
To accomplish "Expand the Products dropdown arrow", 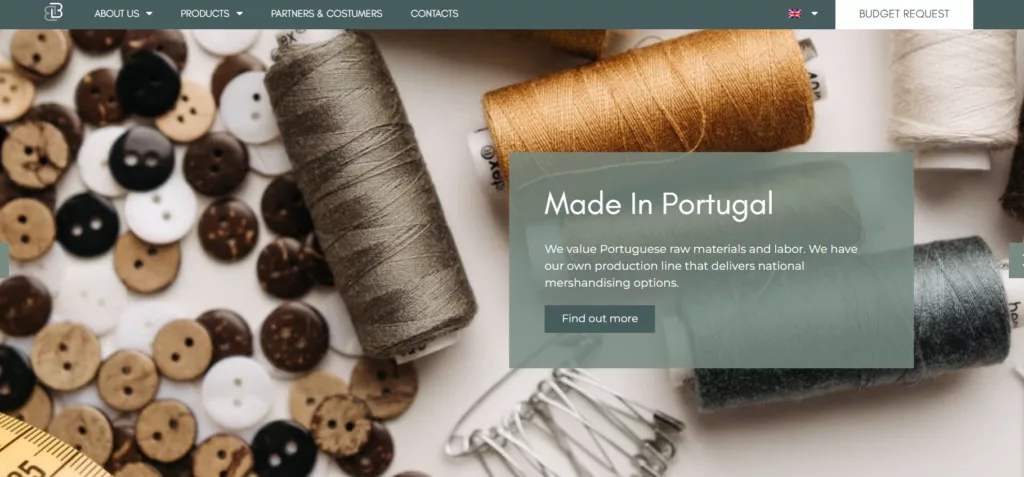I will pyautogui.click(x=239, y=14).
